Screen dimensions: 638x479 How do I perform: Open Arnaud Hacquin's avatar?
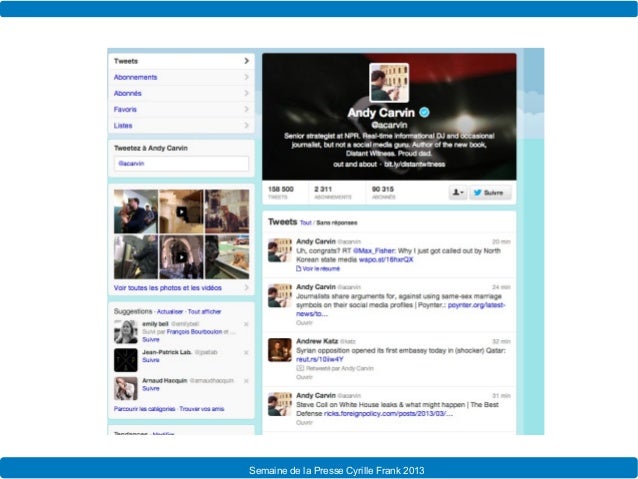point(126,389)
